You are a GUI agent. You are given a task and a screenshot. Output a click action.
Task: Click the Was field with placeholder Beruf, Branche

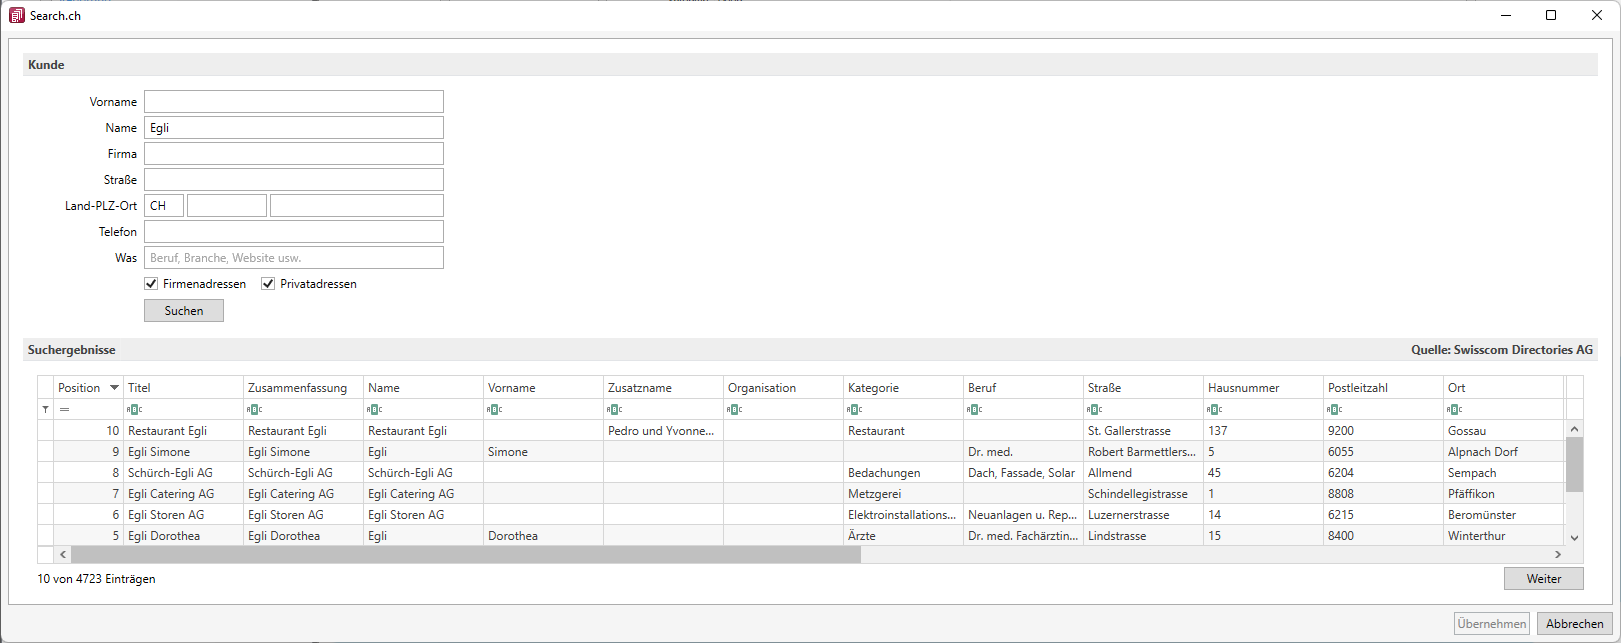tap(294, 258)
